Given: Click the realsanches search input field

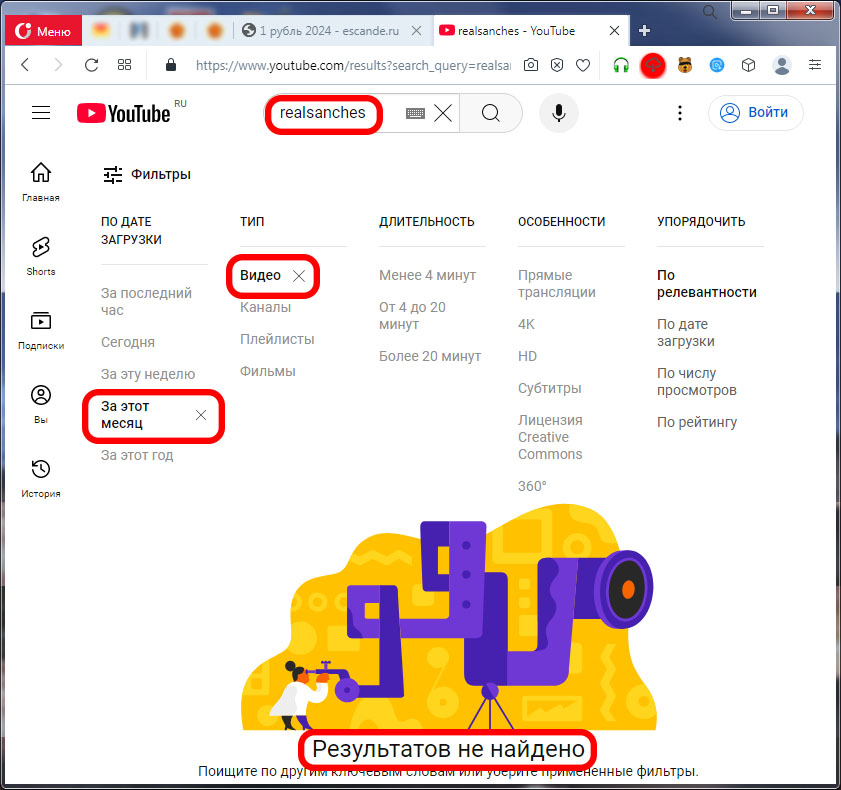Looking at the screenshot, I should pyautogui.click(x=323, y=113).
